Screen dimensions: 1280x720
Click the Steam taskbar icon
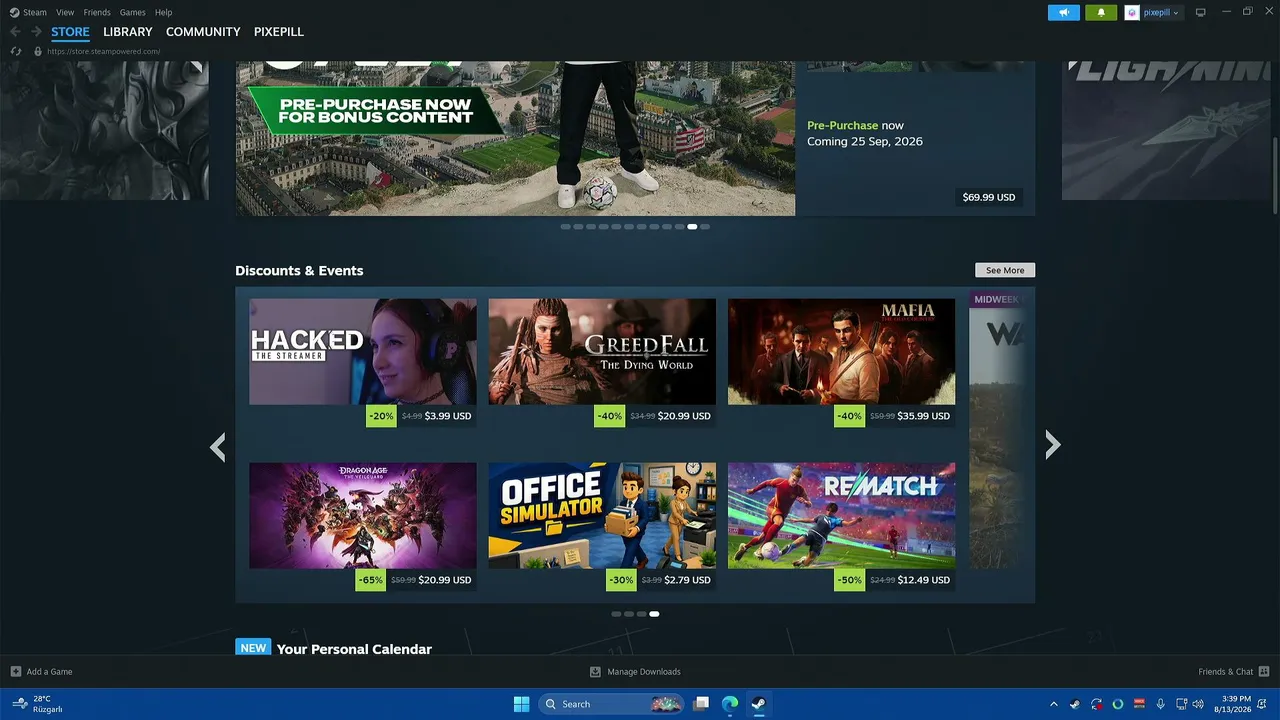tap(759, 704)
